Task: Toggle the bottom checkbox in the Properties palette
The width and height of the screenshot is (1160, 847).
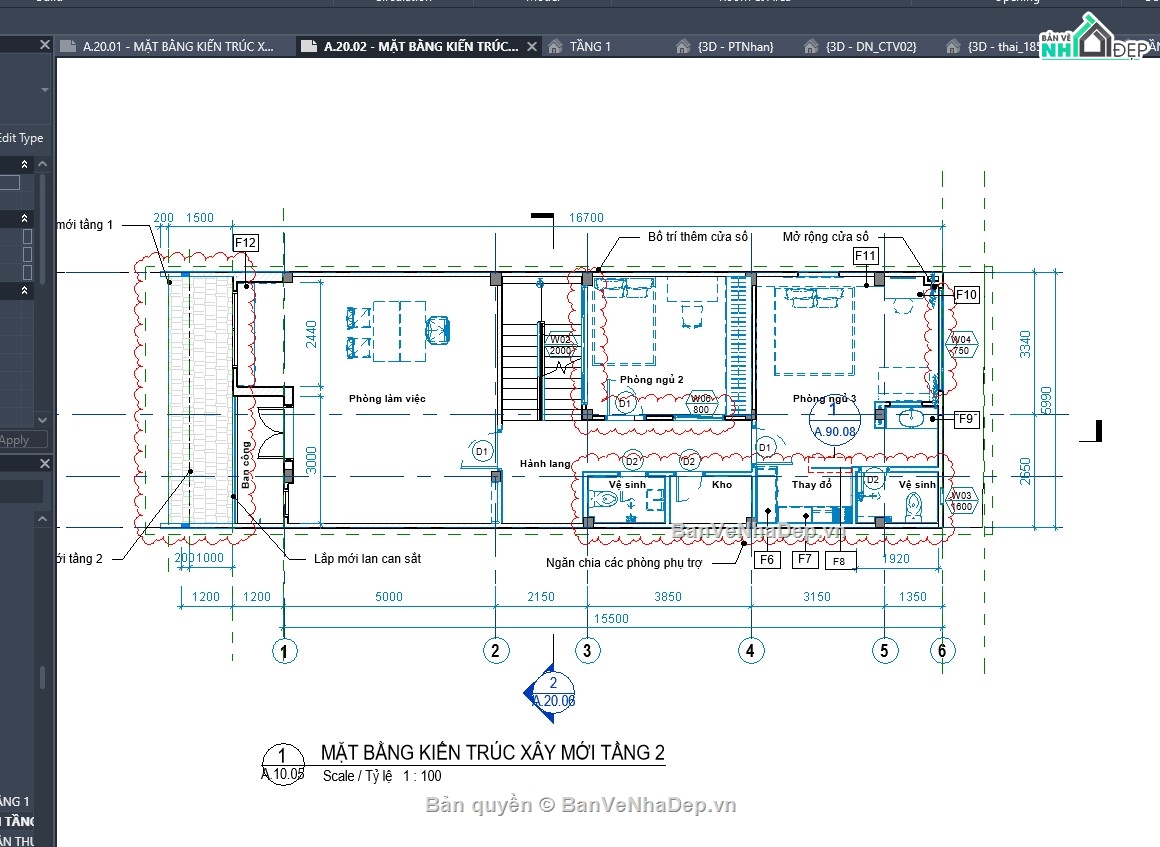Action: (x=27, y=274)
